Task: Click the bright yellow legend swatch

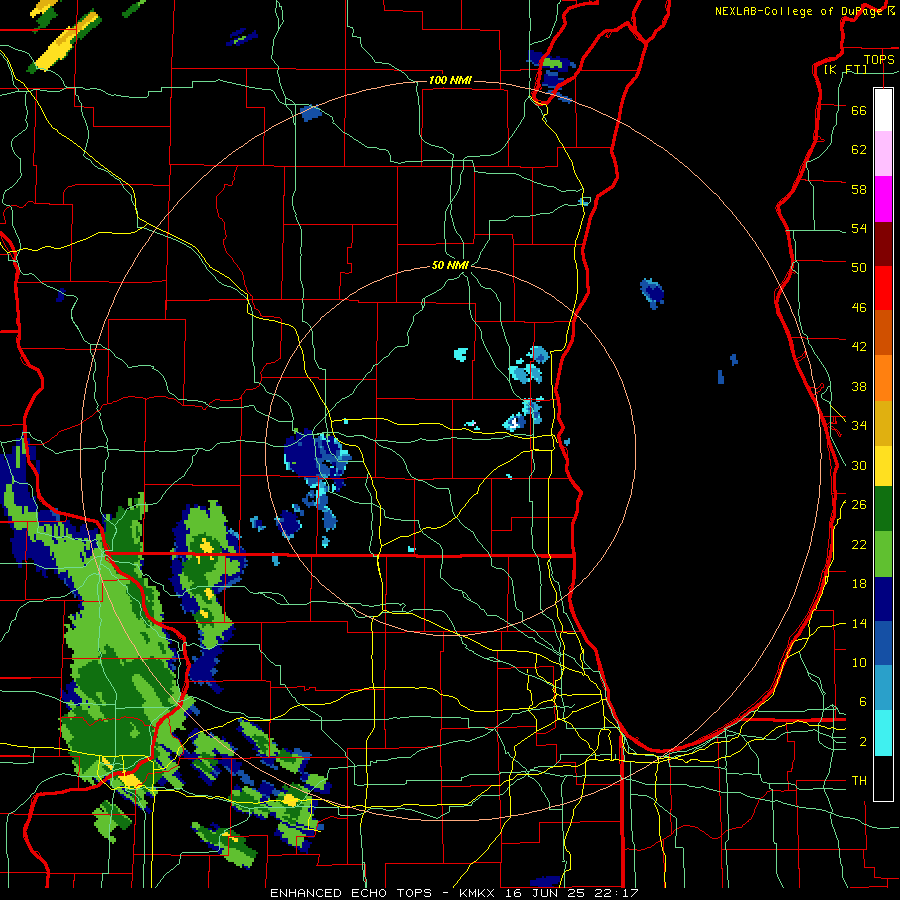Action: click(x=883, y=466)
